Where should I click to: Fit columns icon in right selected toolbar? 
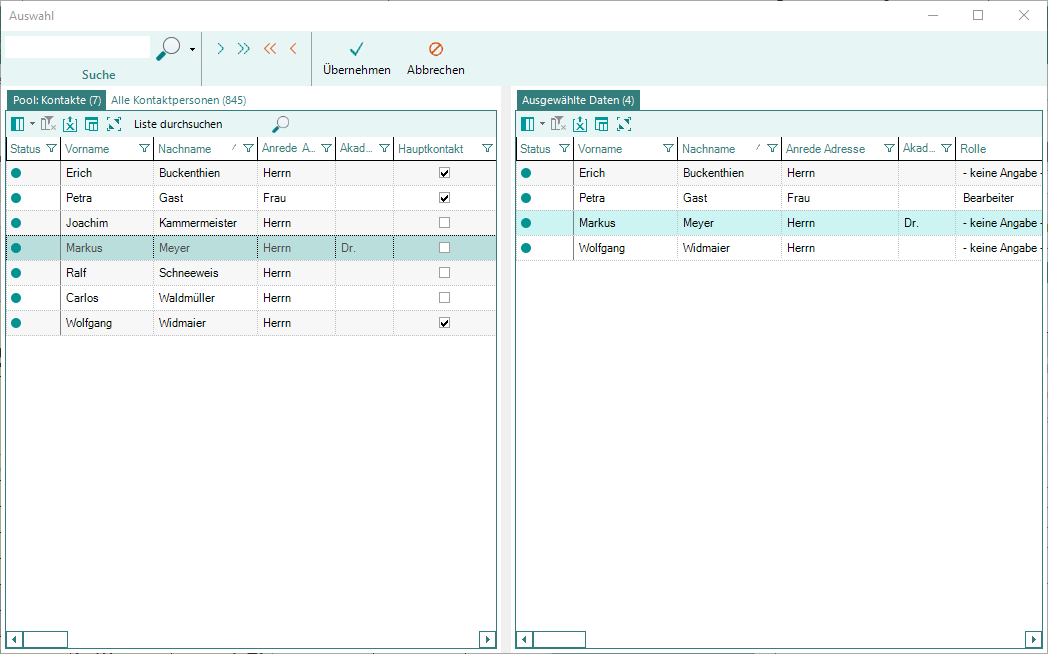[624, 124]
